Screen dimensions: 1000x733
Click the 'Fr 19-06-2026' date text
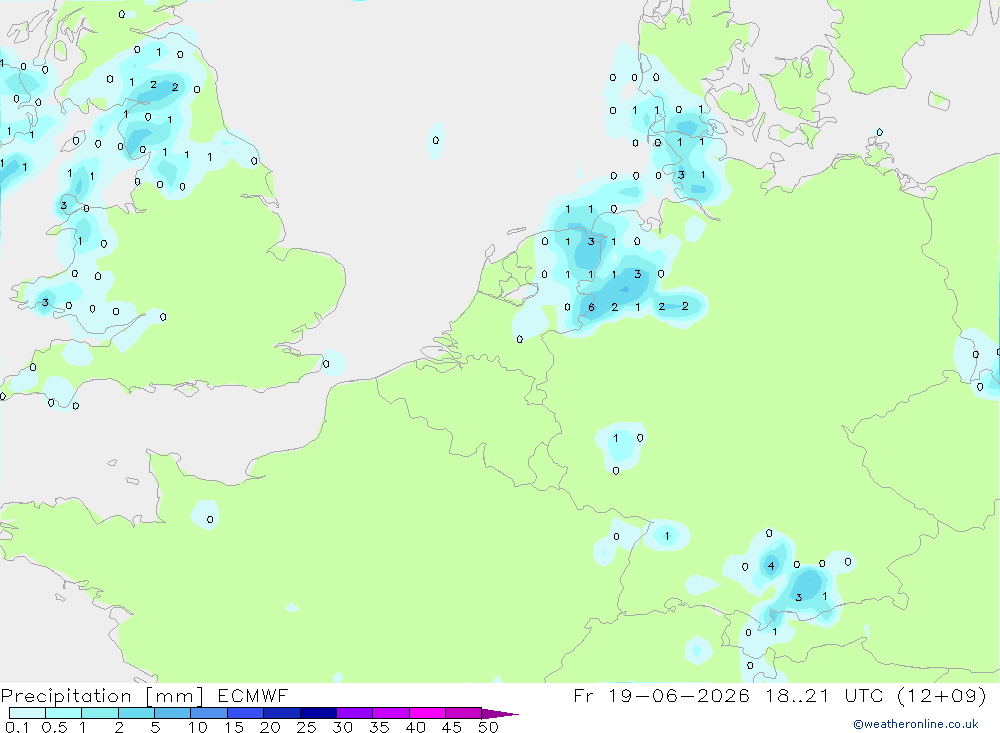[662, 696]
